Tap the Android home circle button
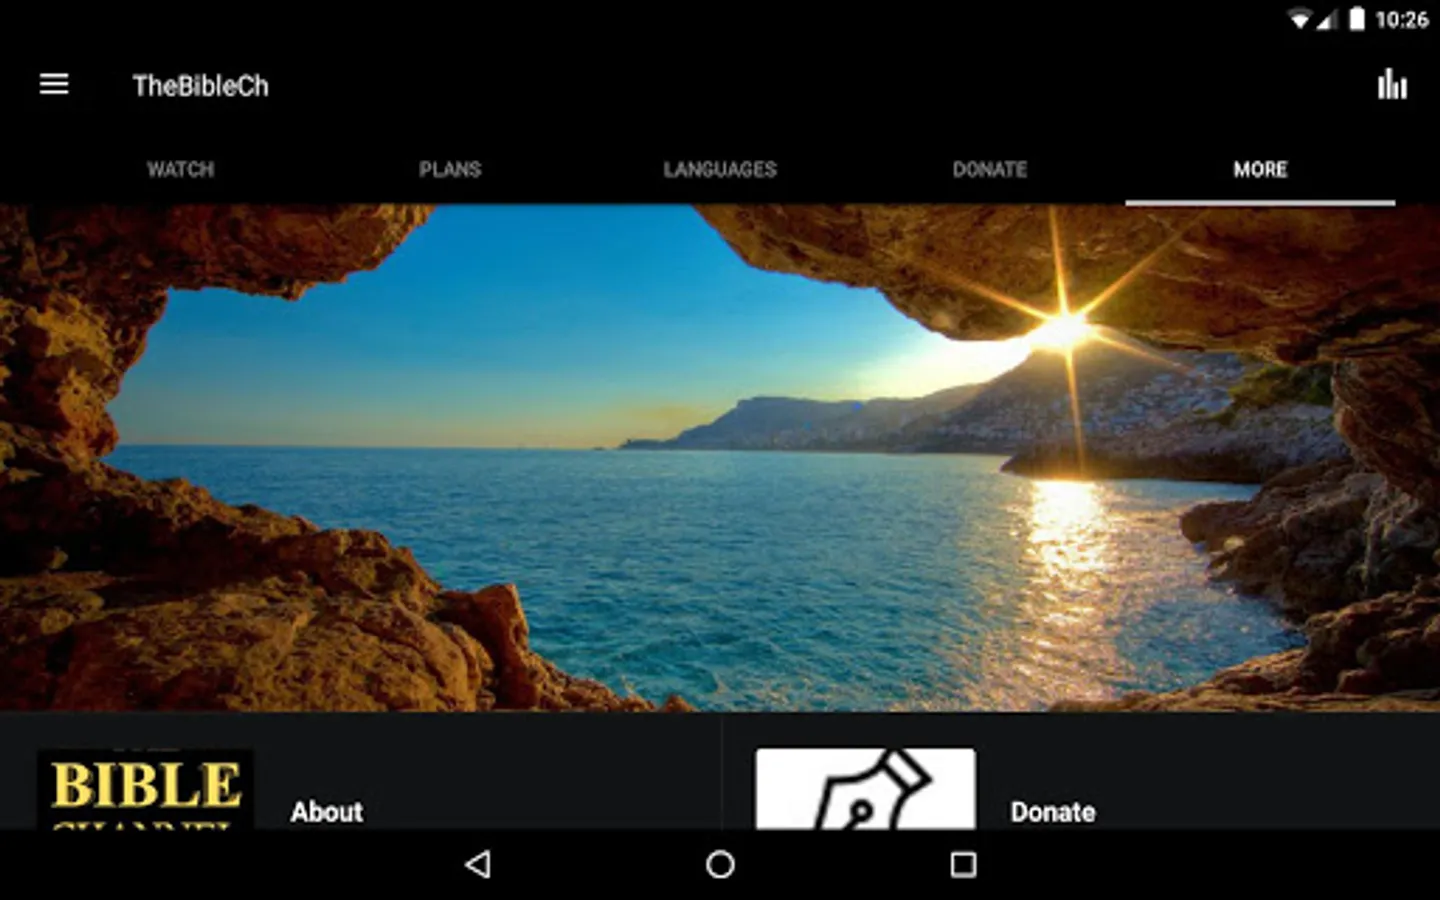This screenshot has height=900, width=1440. pyautogui.click(x=720, y=864)
